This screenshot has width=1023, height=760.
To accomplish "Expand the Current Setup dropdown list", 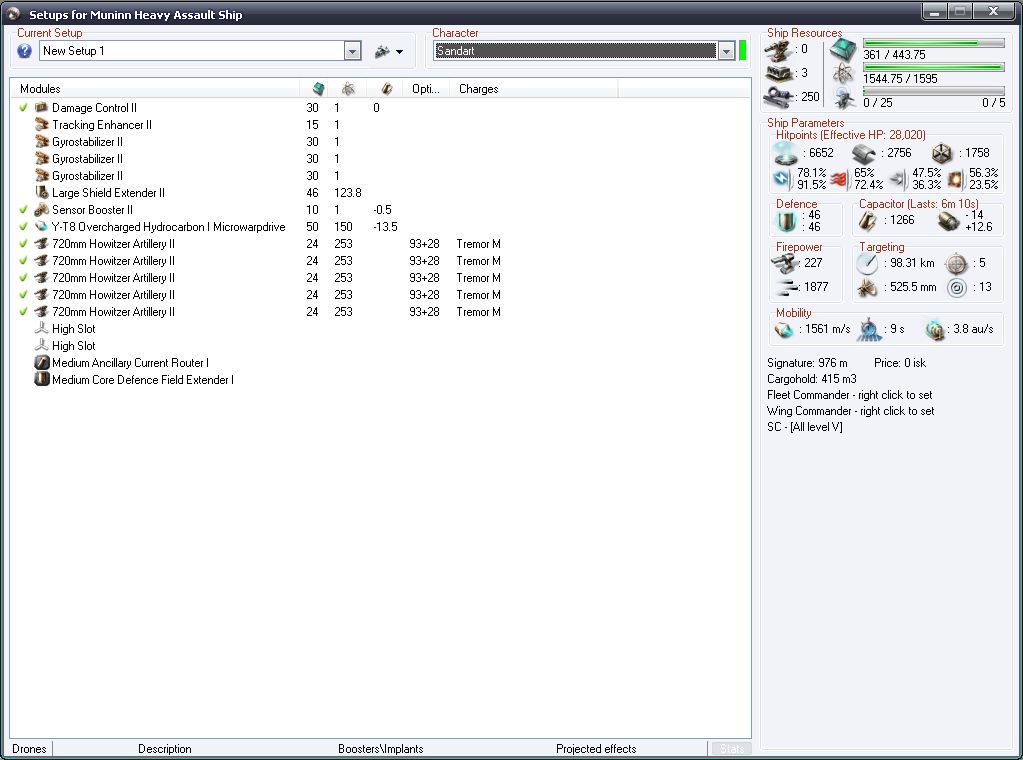I will click(352, 51).
